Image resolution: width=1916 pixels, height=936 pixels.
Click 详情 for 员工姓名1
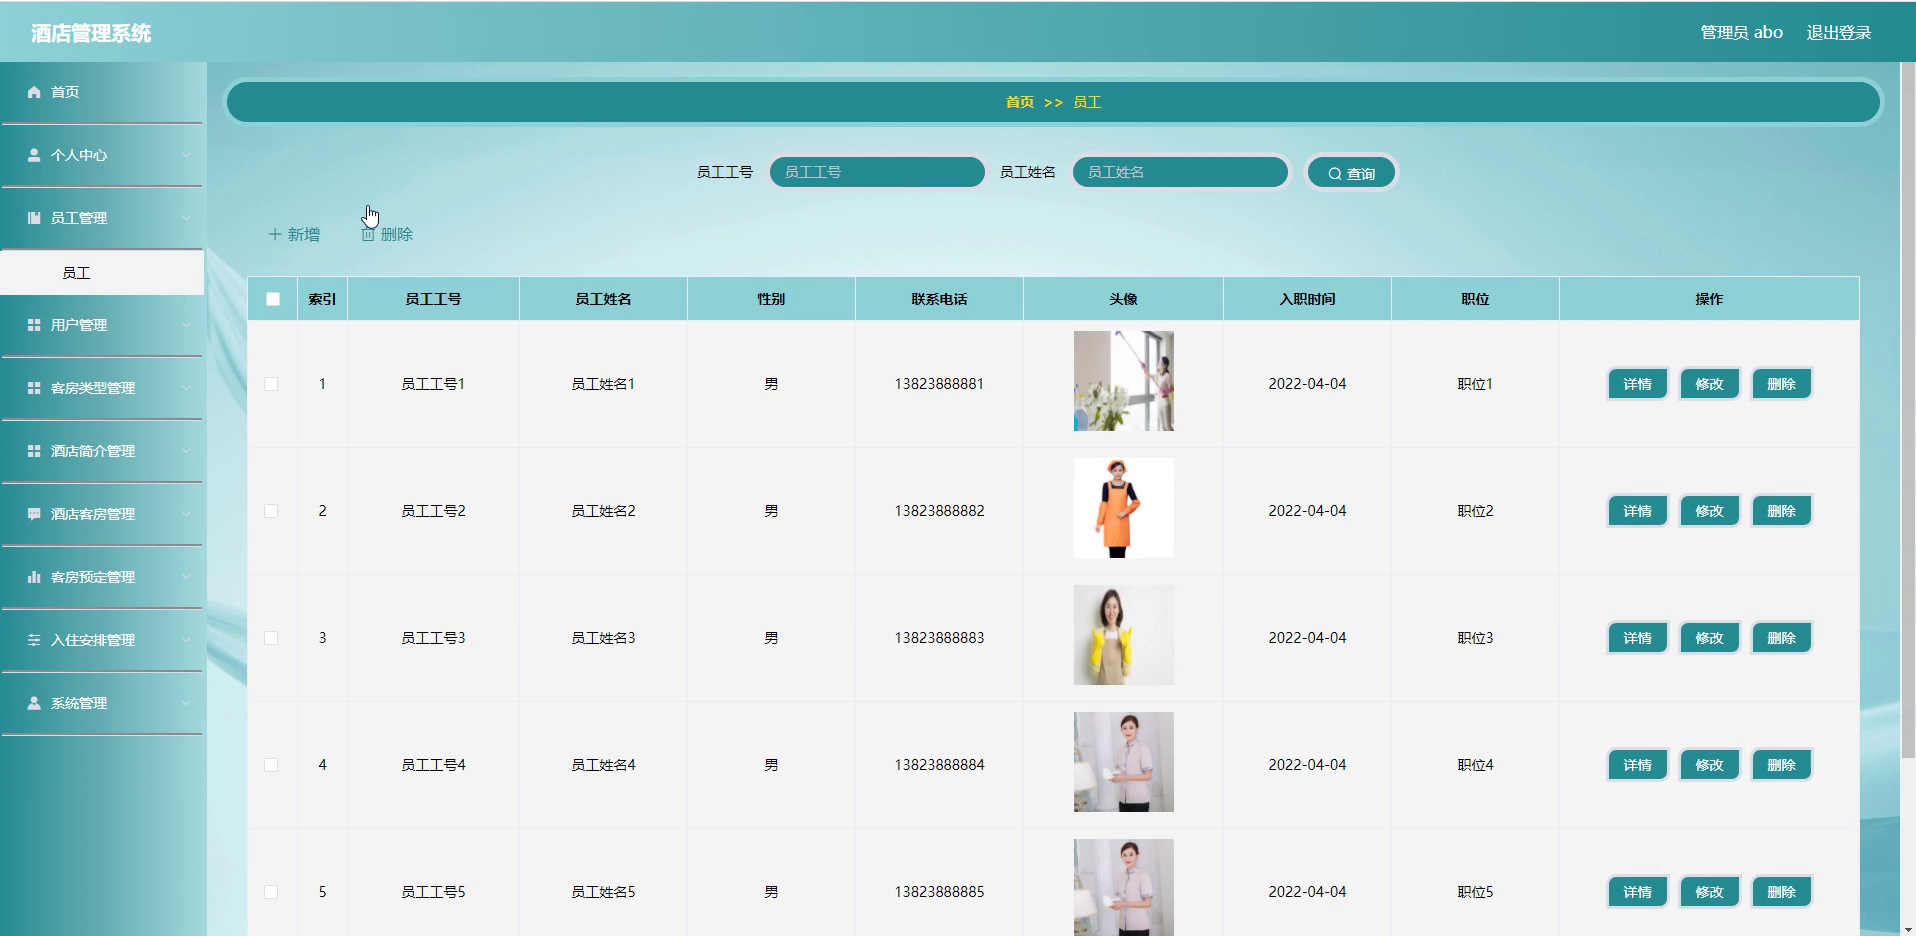pos(1637,384)
